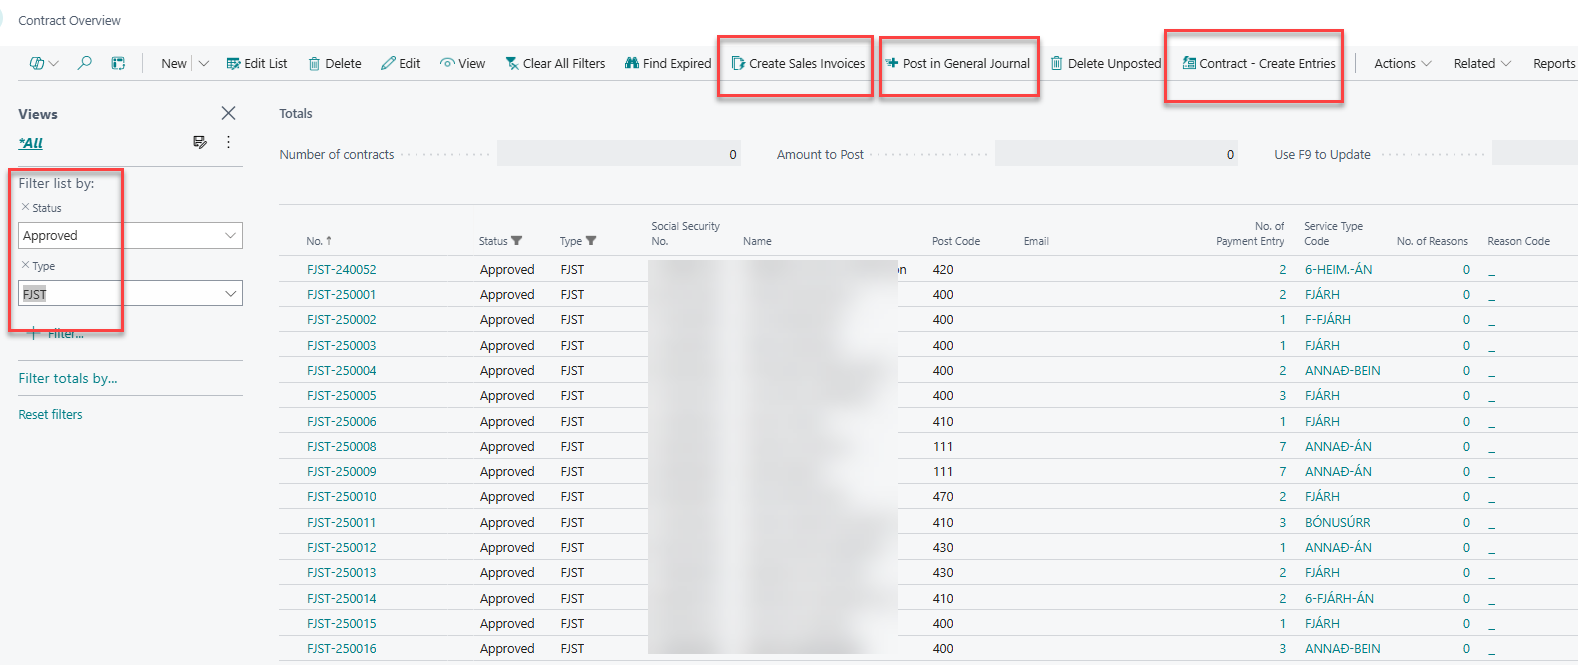The width and height of the screenshot is (1578, 665).
Task: Click Clear All Filters in toolbar
Action: (555, 63)
